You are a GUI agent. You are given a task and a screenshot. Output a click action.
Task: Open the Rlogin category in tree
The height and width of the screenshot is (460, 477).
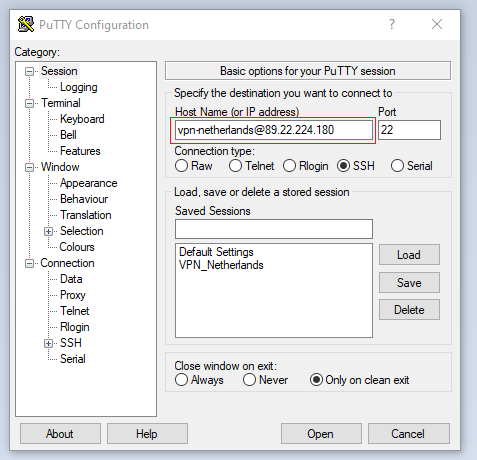[x=75, y=327]
